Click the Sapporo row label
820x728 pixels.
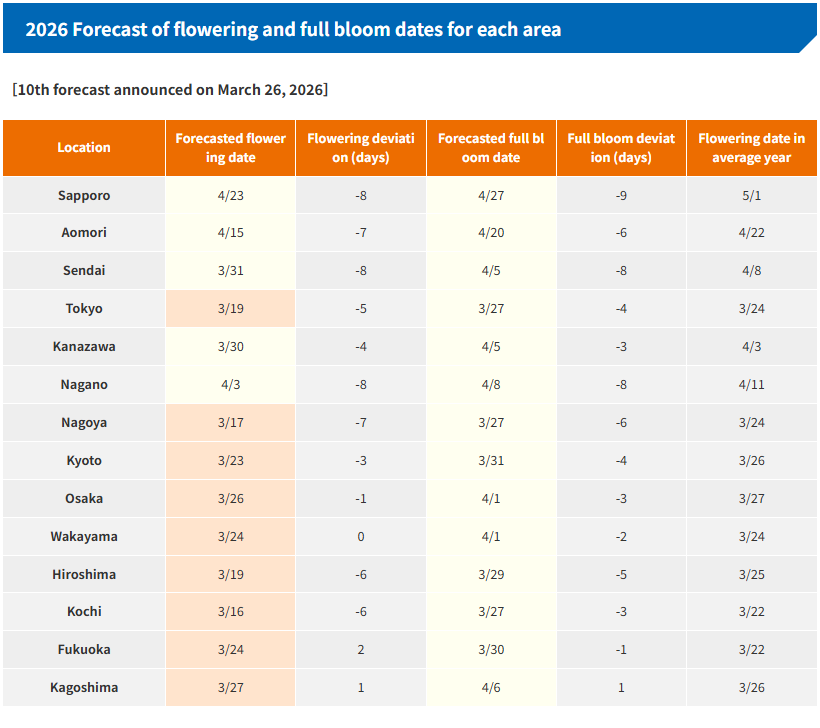tap(84, 195)
